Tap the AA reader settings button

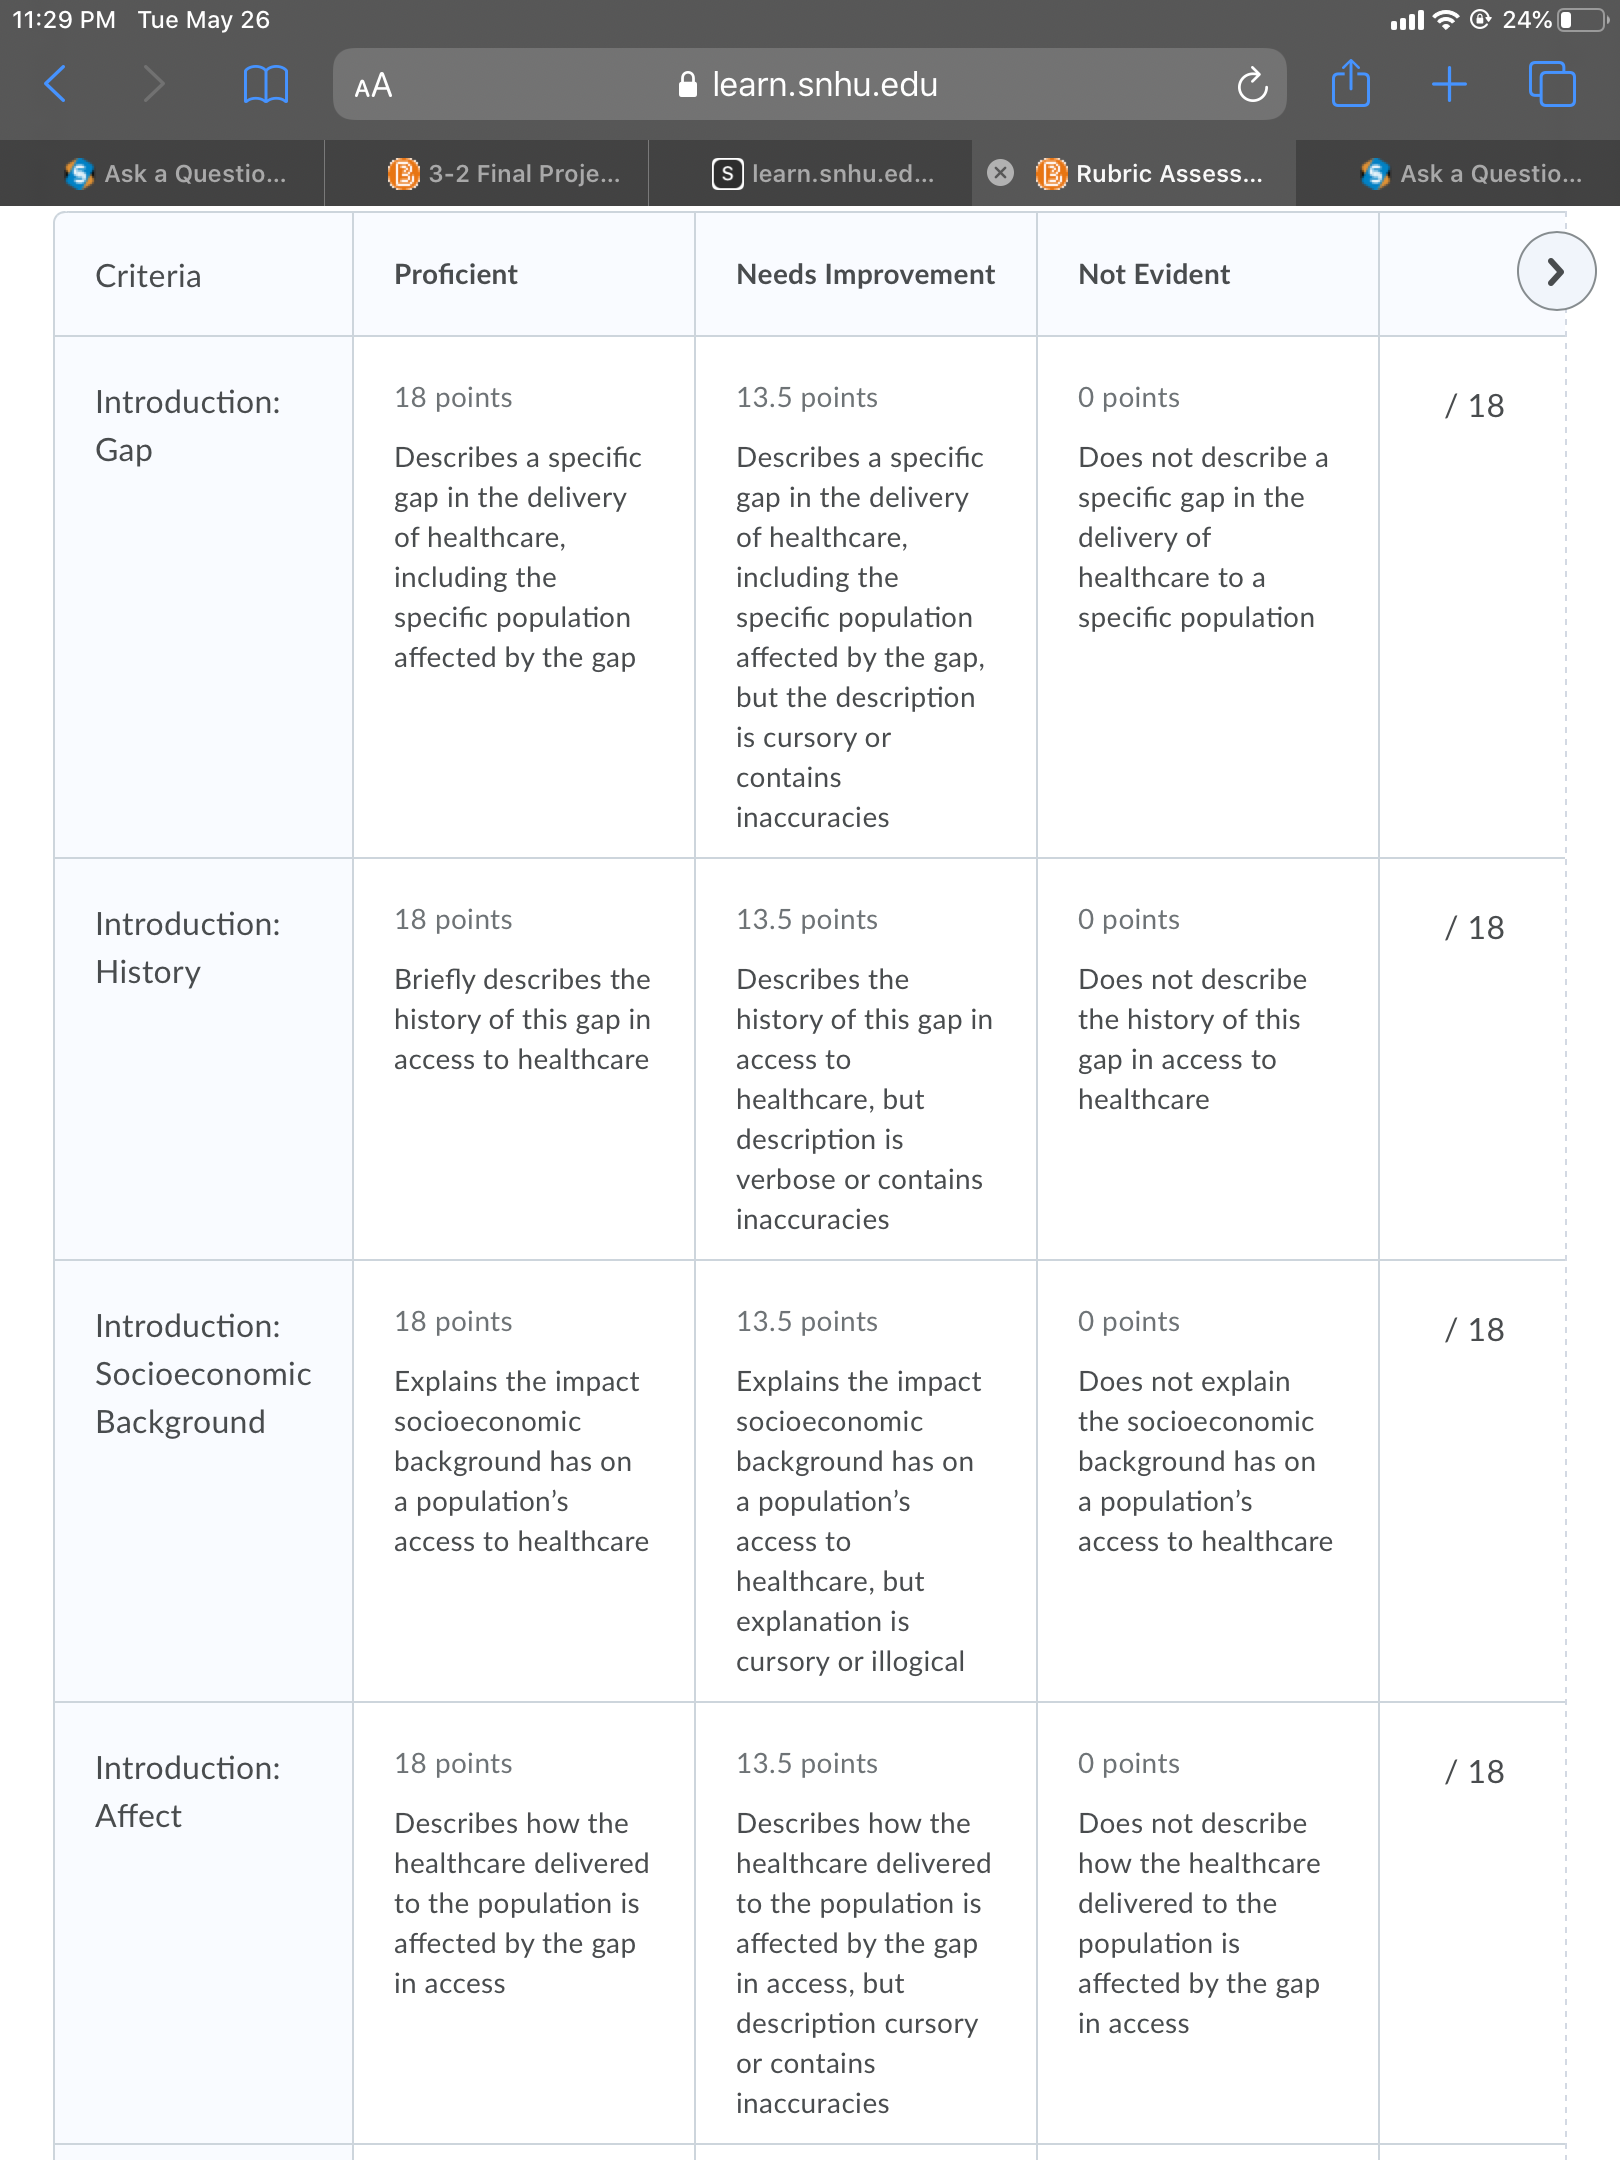(373, 86)
